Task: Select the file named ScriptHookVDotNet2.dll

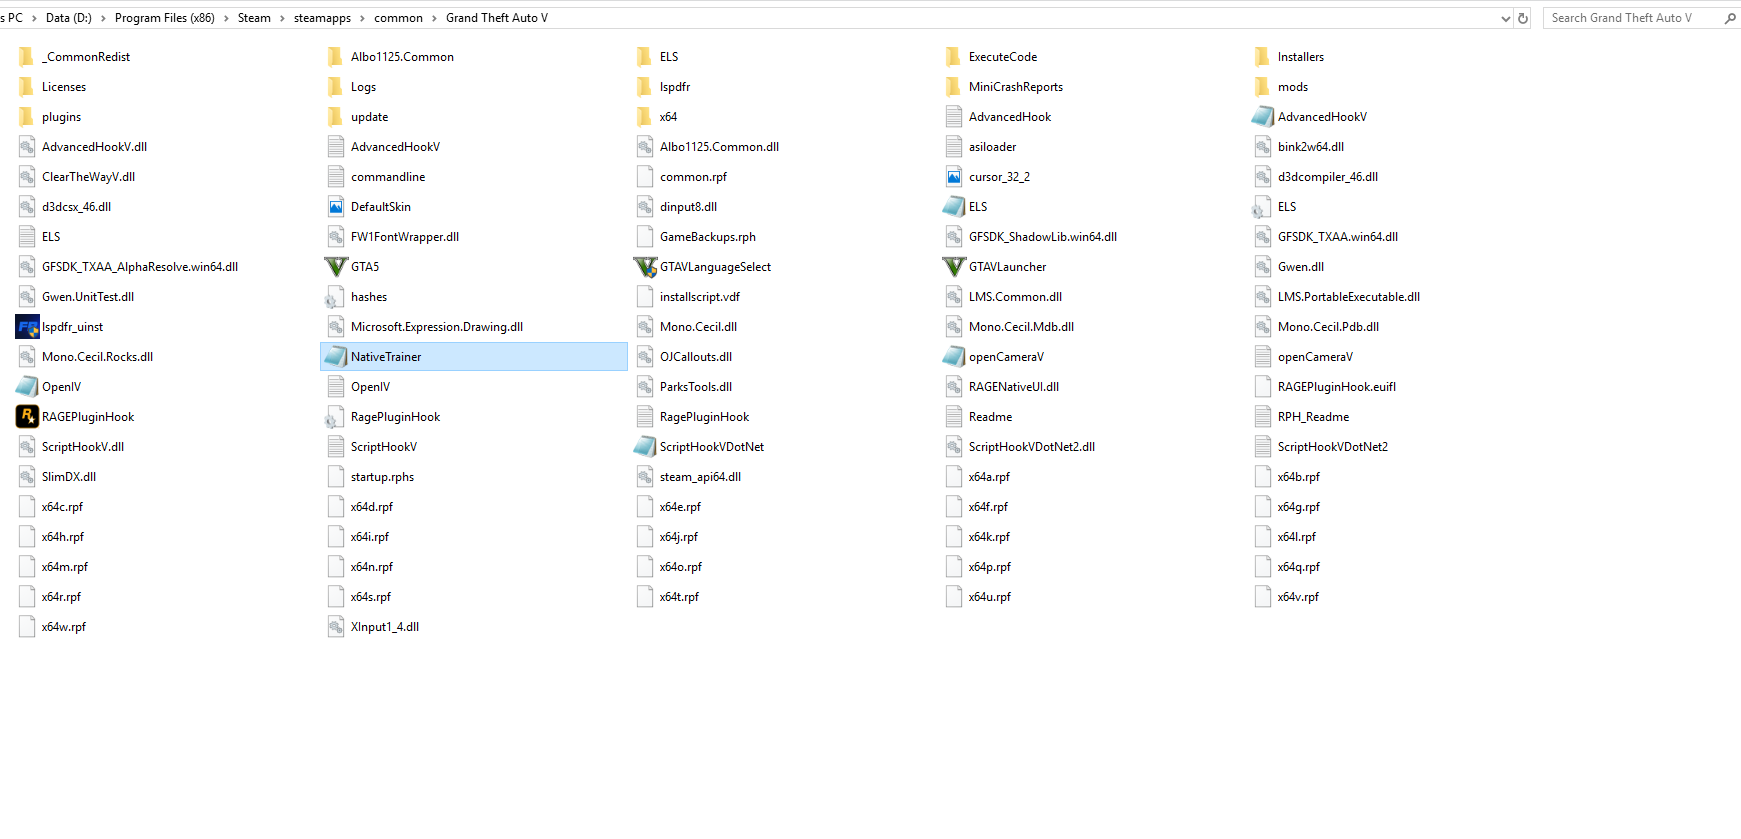Action: click(x=1032, y=447)
